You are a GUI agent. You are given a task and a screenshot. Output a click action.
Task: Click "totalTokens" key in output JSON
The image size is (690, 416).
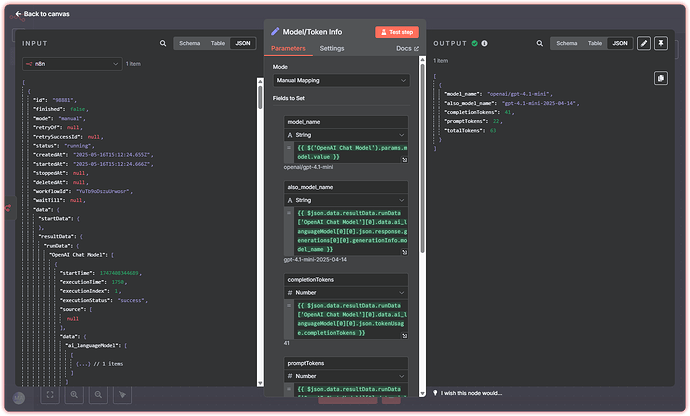click(x=463, y=130)
